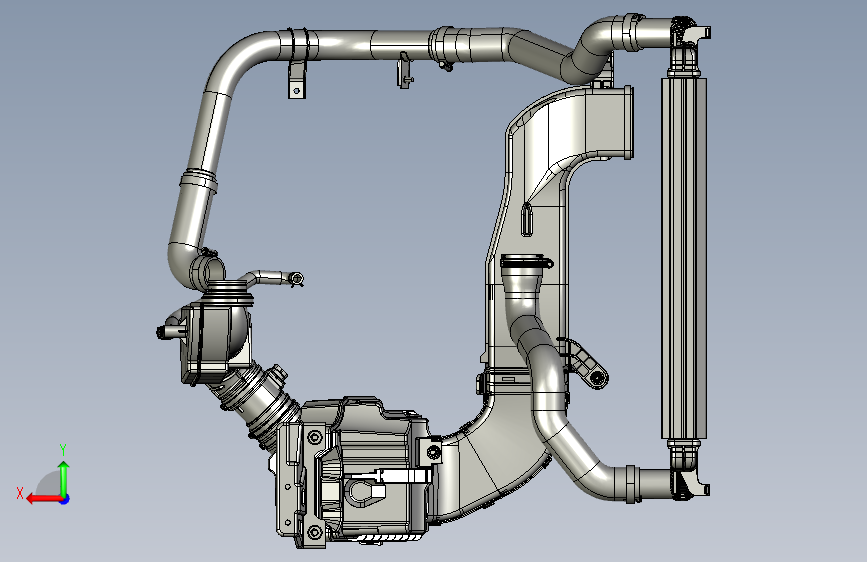
Task: Click the green Y axis arrow on the triad
Action: (64, 479)
